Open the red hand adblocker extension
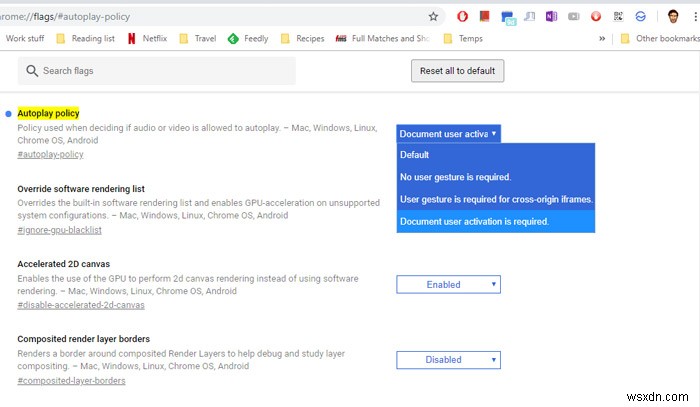The width and height of the screenshot is (700, 407). tap(462, 17)
